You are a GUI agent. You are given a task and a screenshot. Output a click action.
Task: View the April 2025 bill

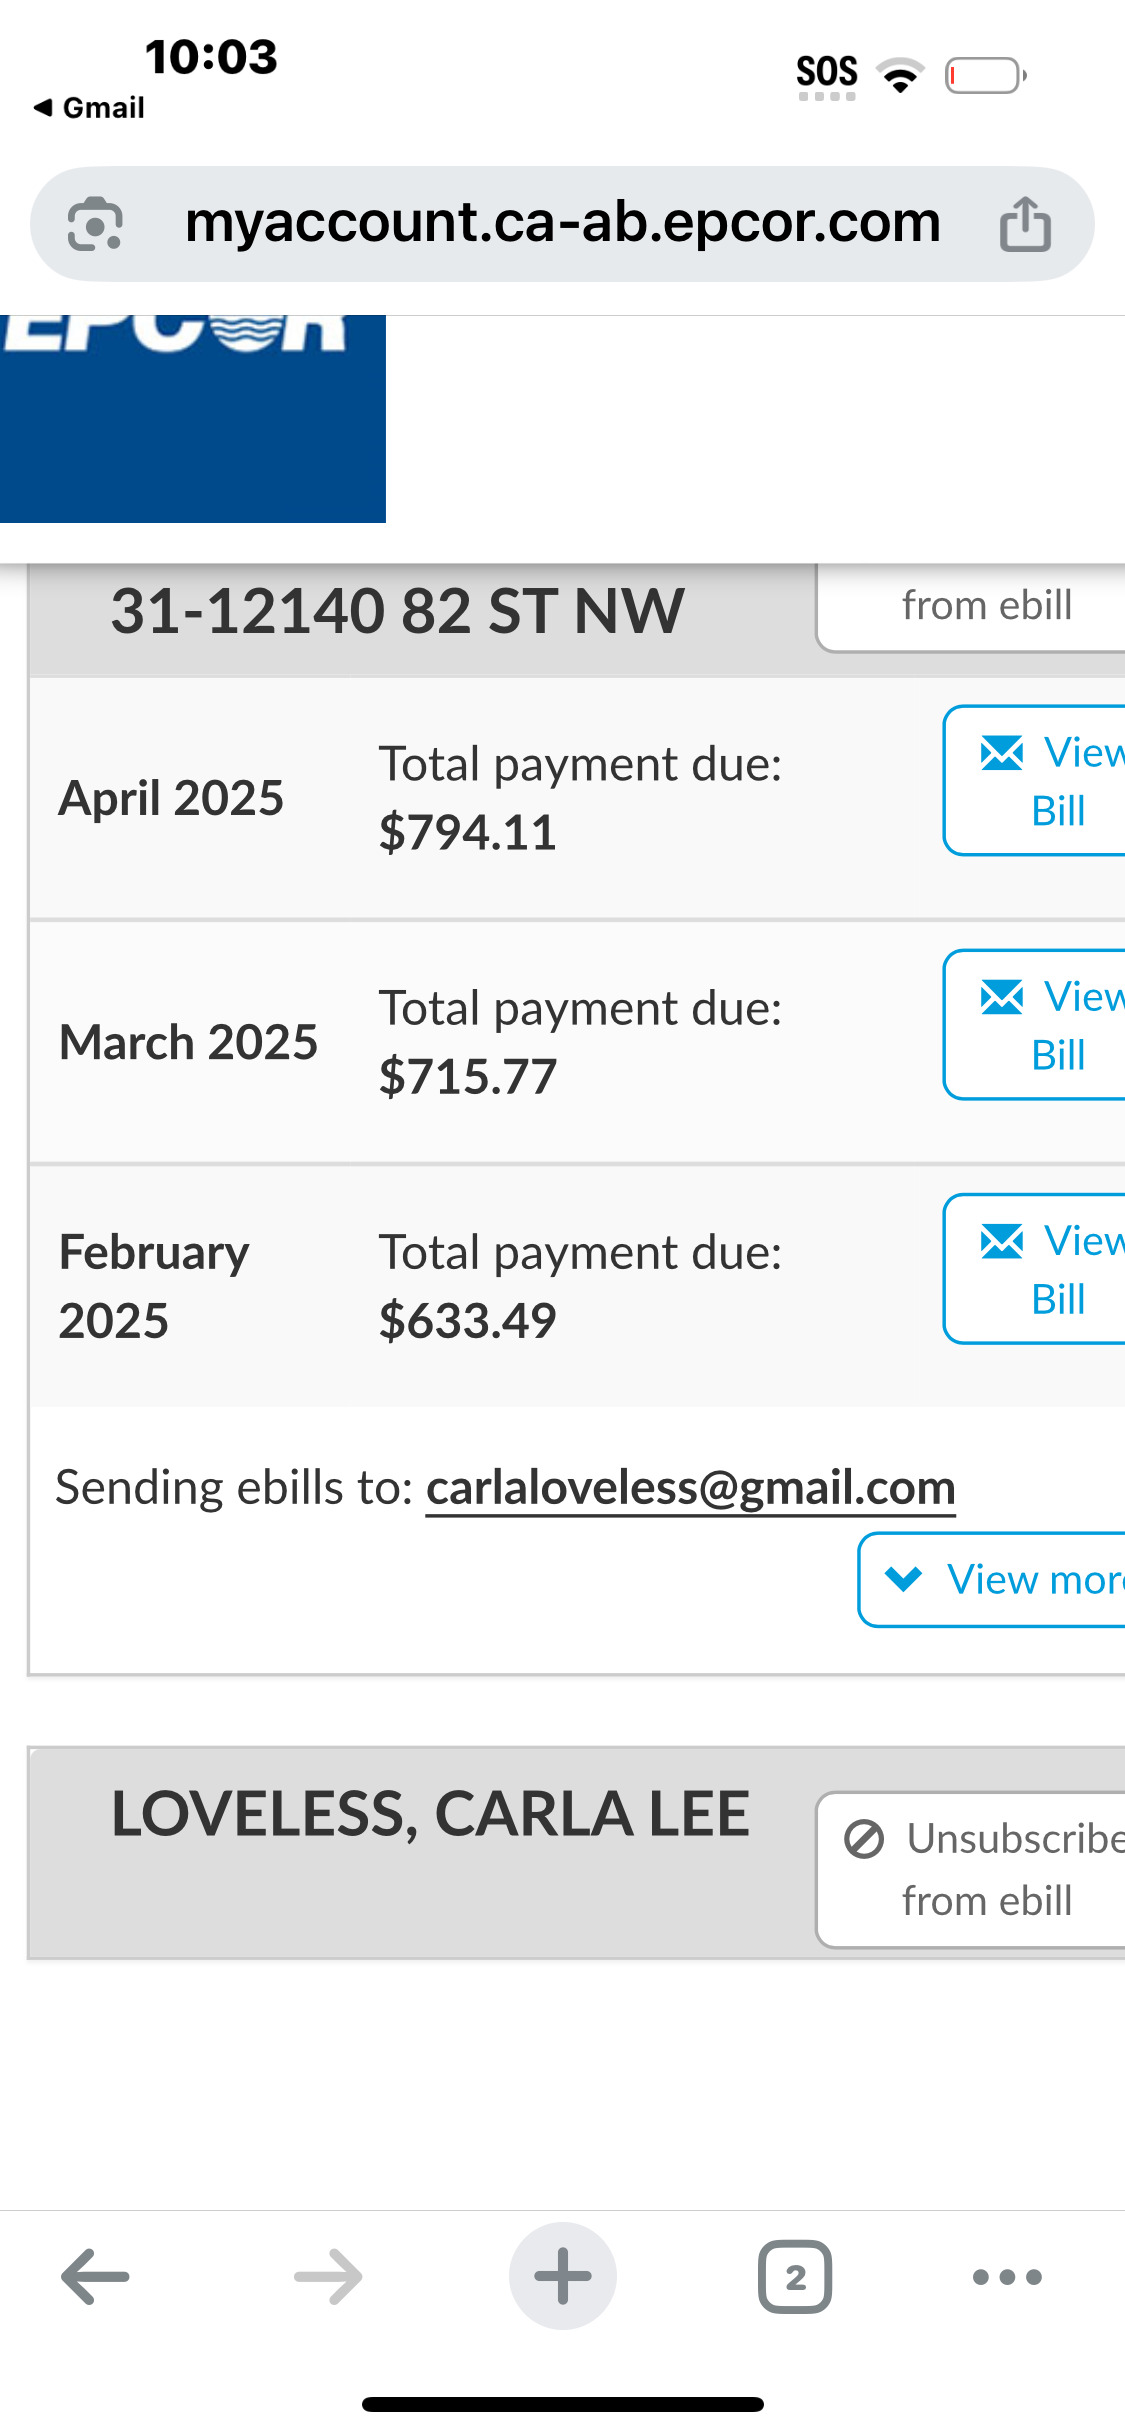coord(1040,781)
